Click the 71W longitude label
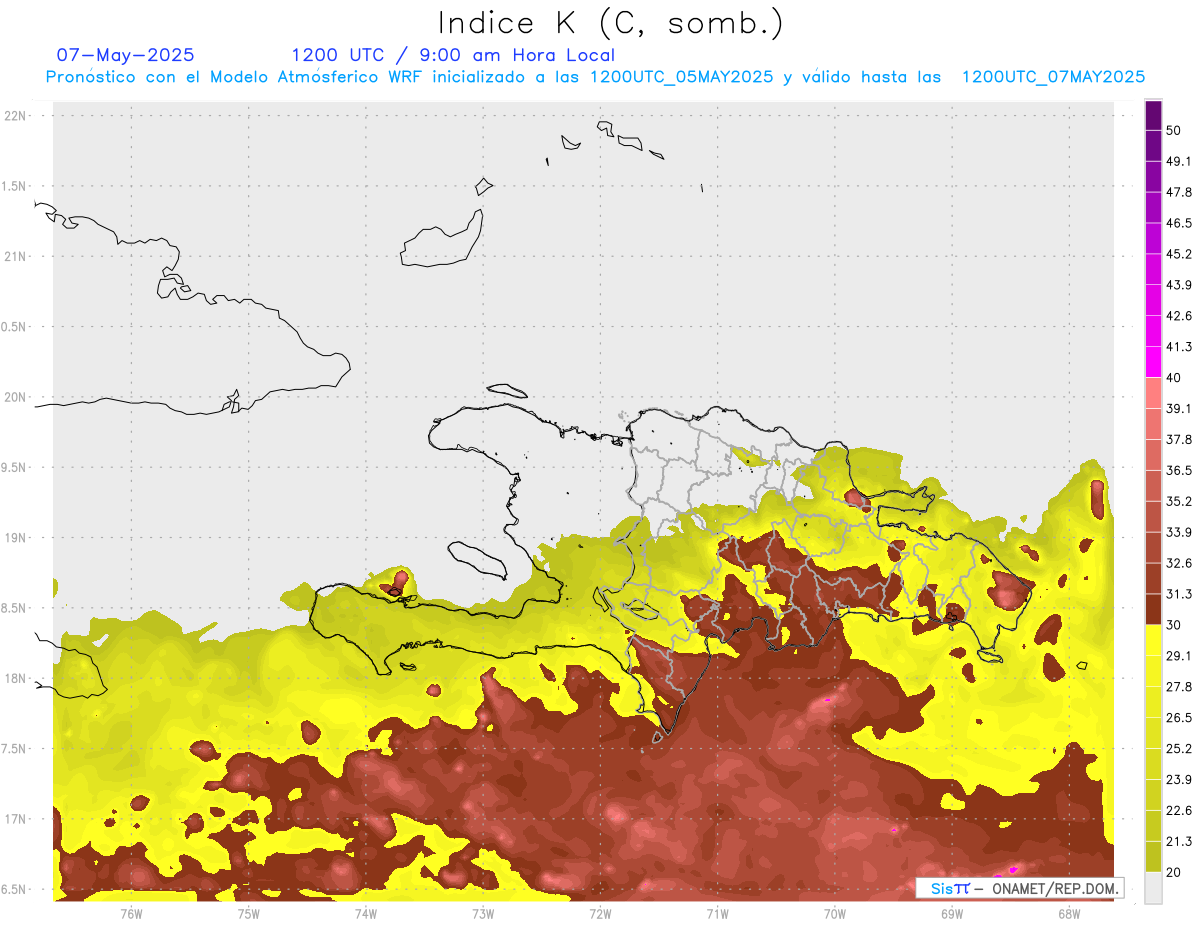This screenshot has width=1200, height=927. [x=717, y=913]
